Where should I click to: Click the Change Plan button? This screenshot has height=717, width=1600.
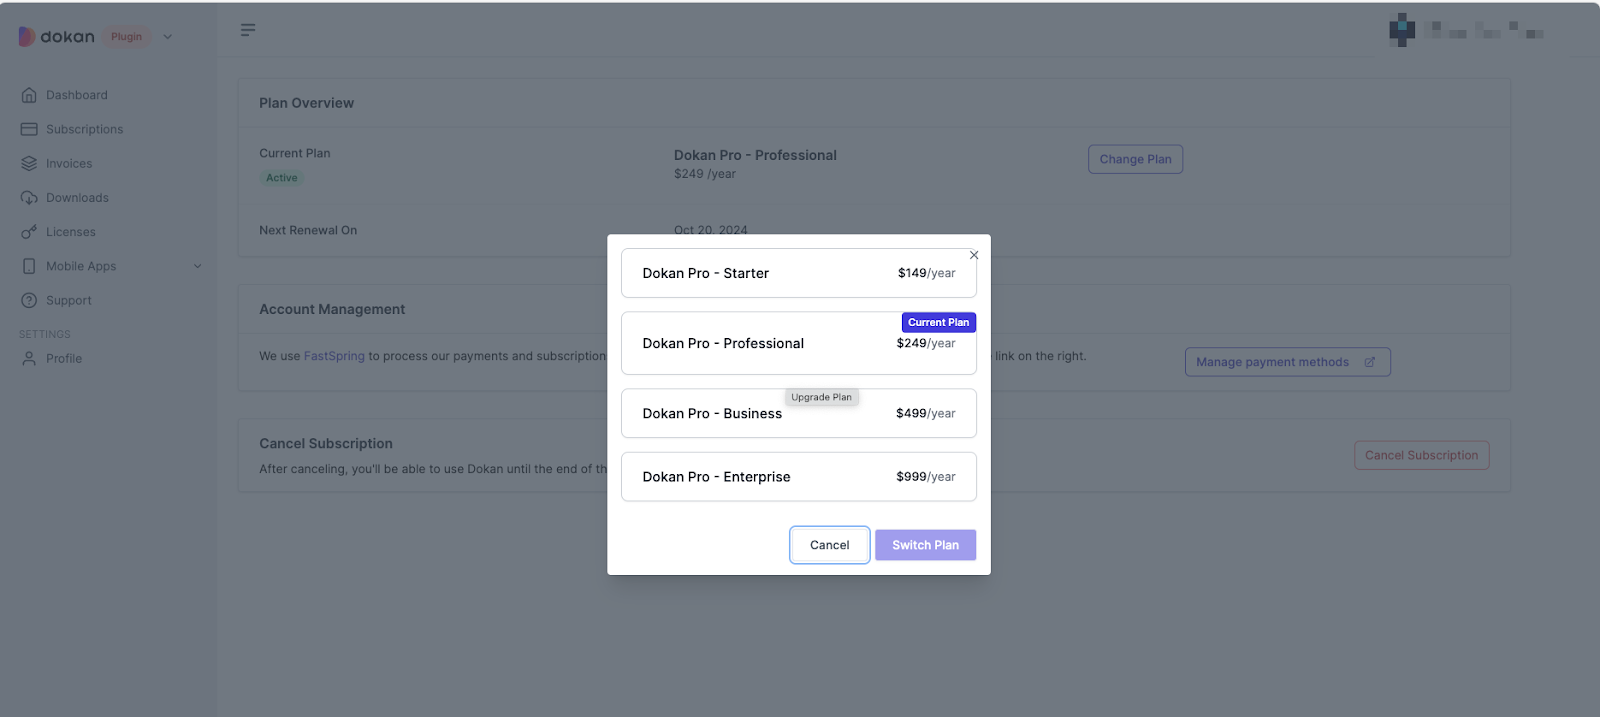point(1135,159)
